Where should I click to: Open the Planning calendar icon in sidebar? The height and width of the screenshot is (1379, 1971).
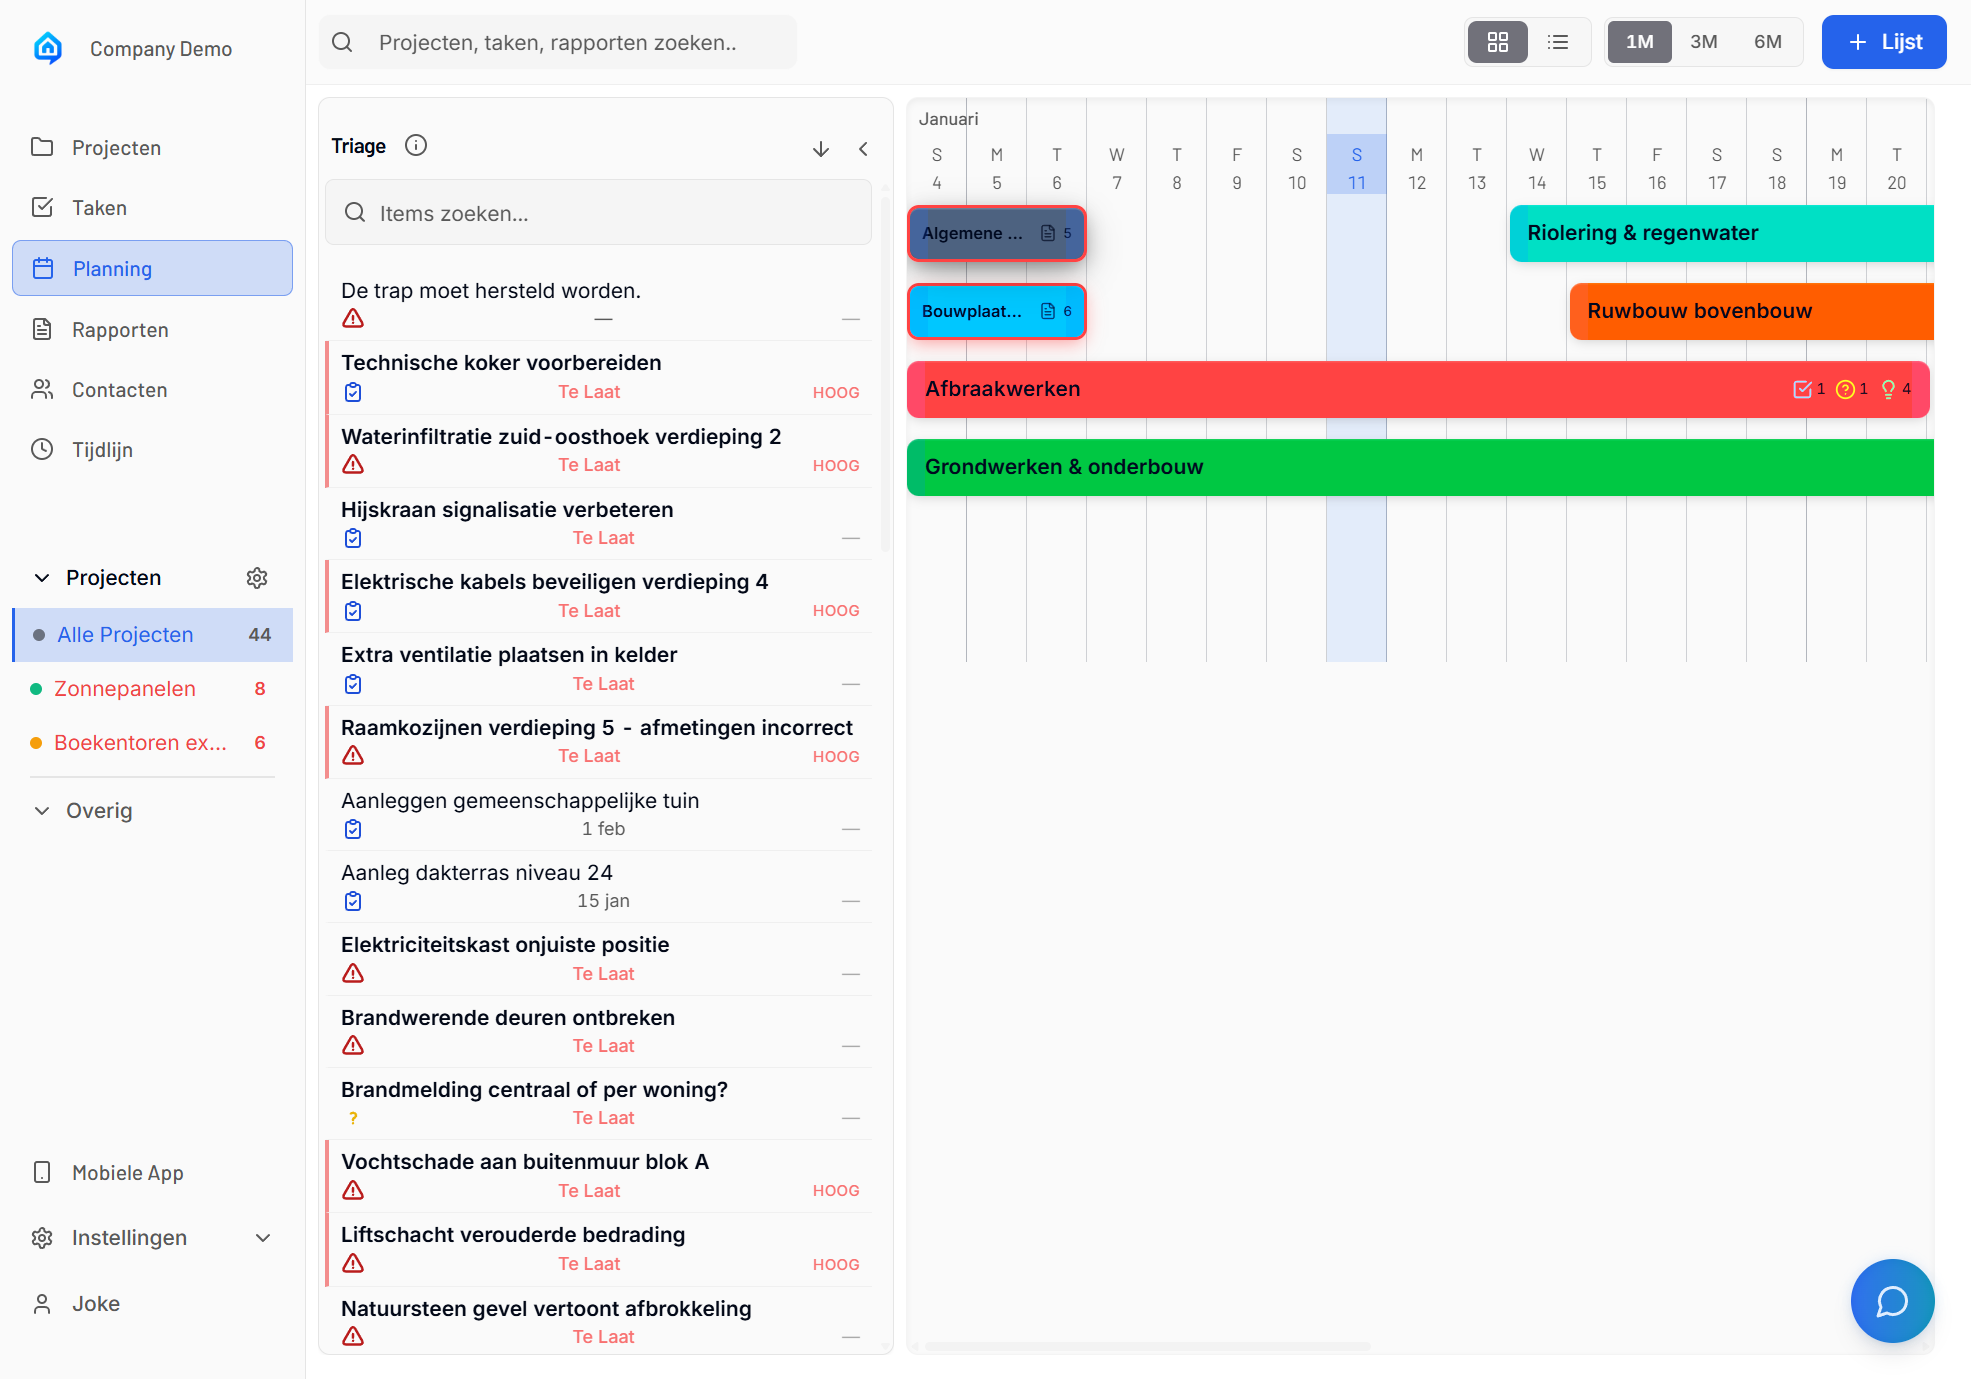click(x=42, y=268)
